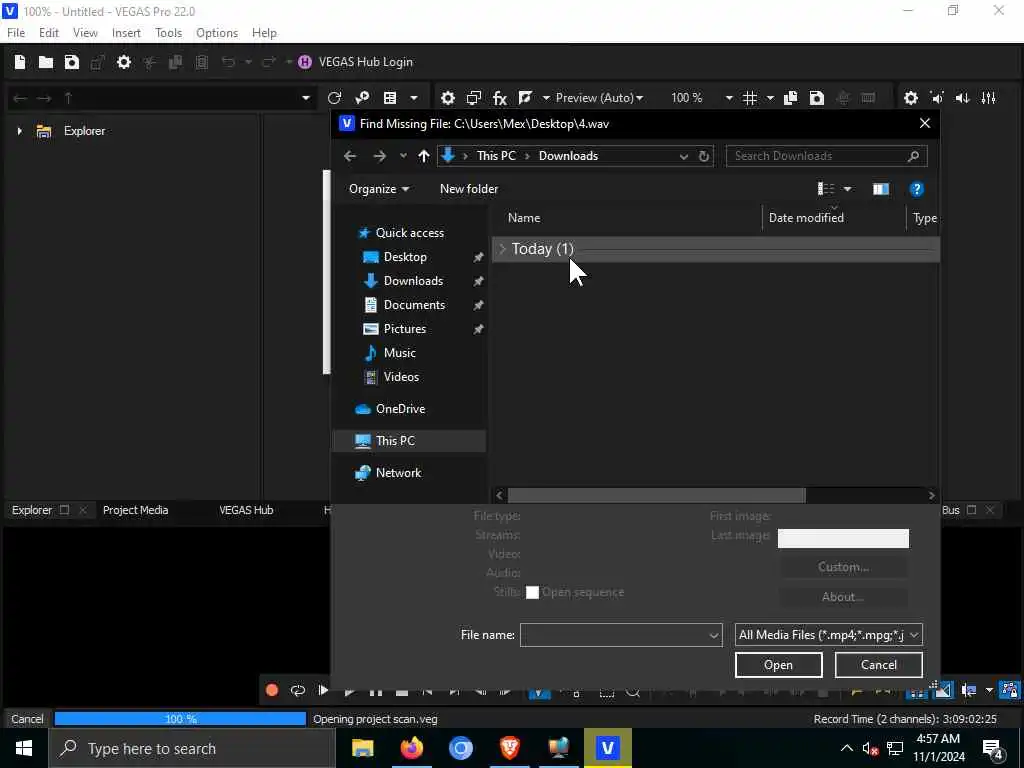Click the Search Downloads field
This screenshot has height=768, width=1024.
(x=826, y=156)
